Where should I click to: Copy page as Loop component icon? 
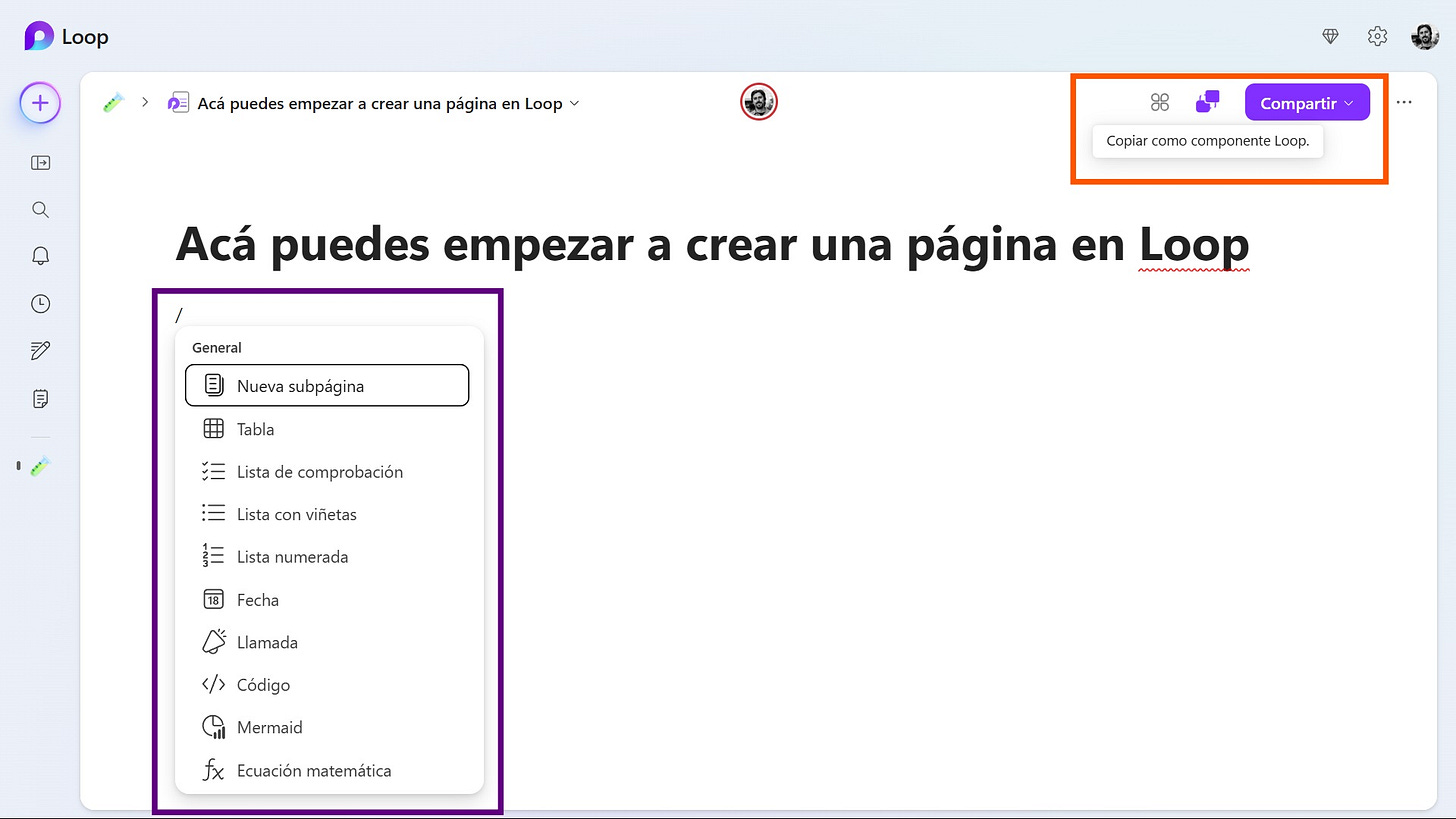[1208, 102]
